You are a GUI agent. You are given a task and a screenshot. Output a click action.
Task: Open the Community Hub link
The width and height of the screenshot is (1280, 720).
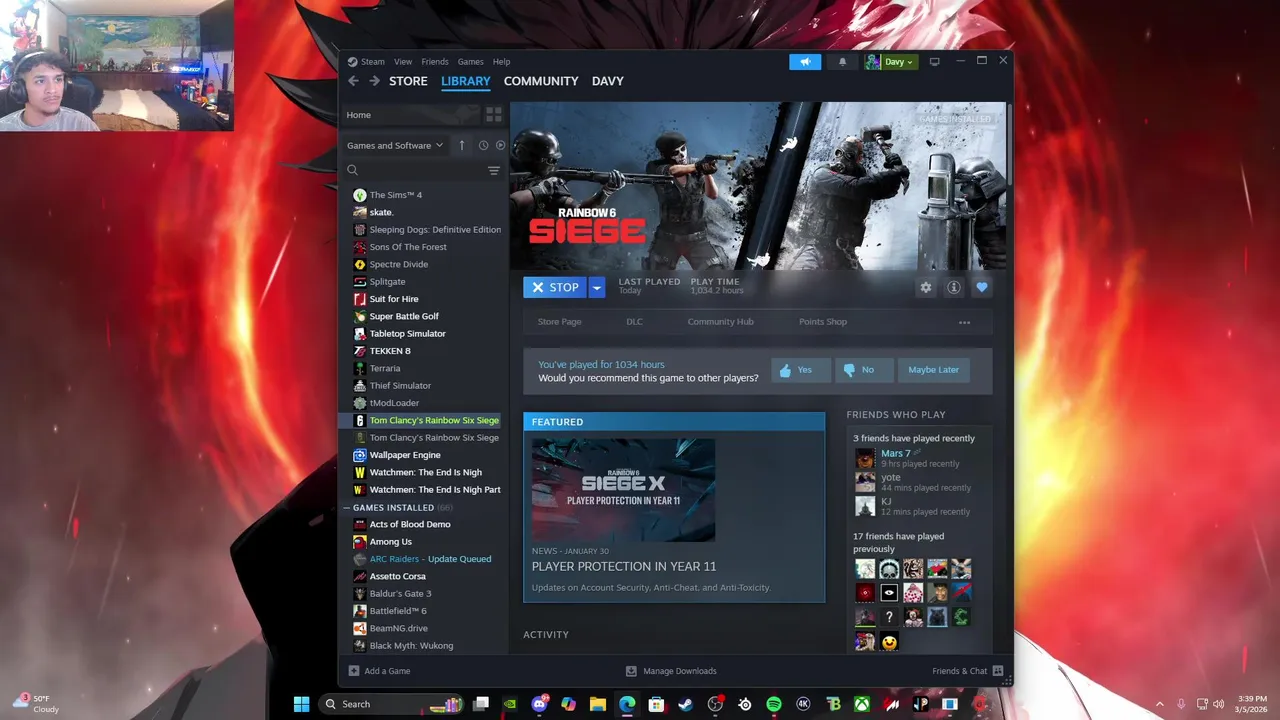click(x=720, y=322)
